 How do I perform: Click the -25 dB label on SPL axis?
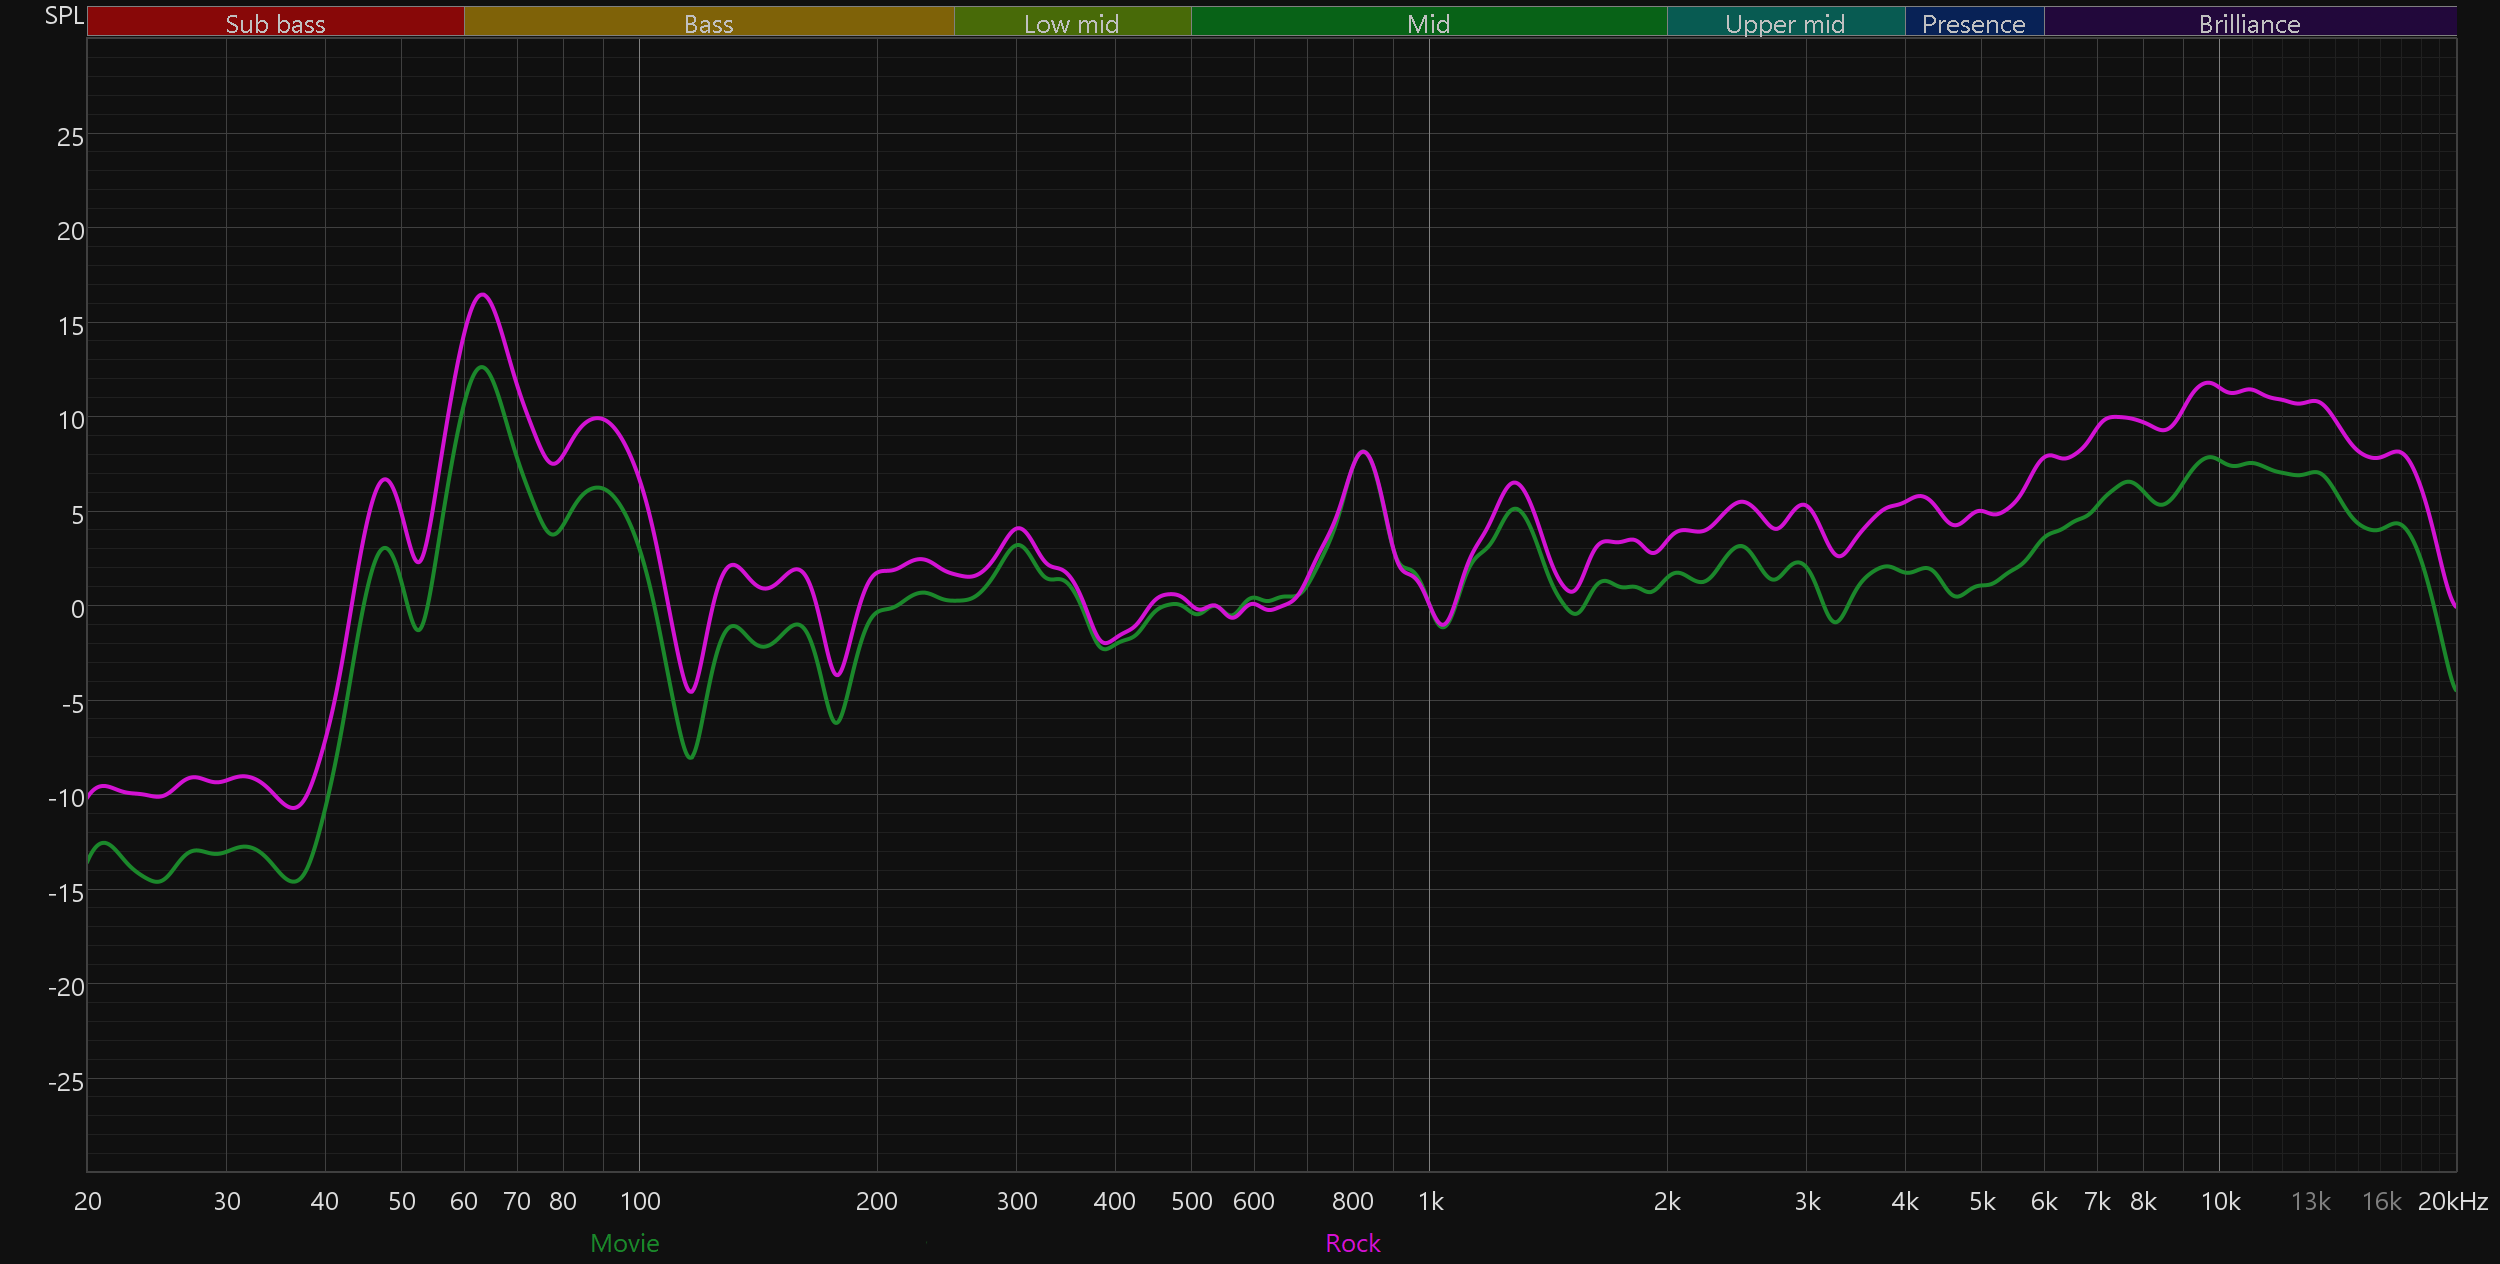pos(66,1082)
